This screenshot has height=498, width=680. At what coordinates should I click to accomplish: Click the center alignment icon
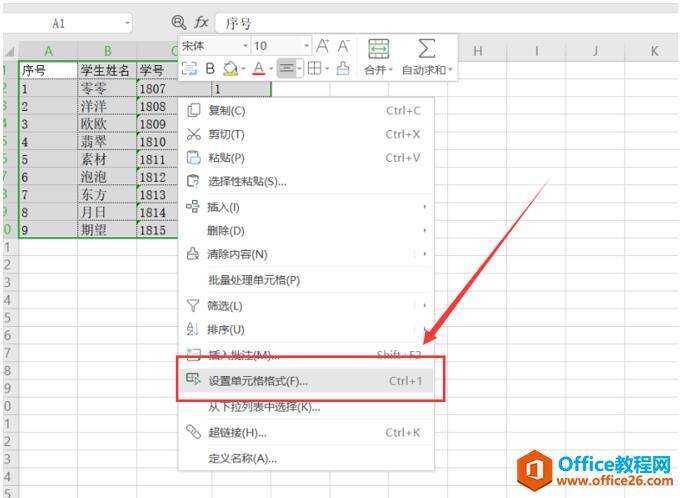[286, 68]
